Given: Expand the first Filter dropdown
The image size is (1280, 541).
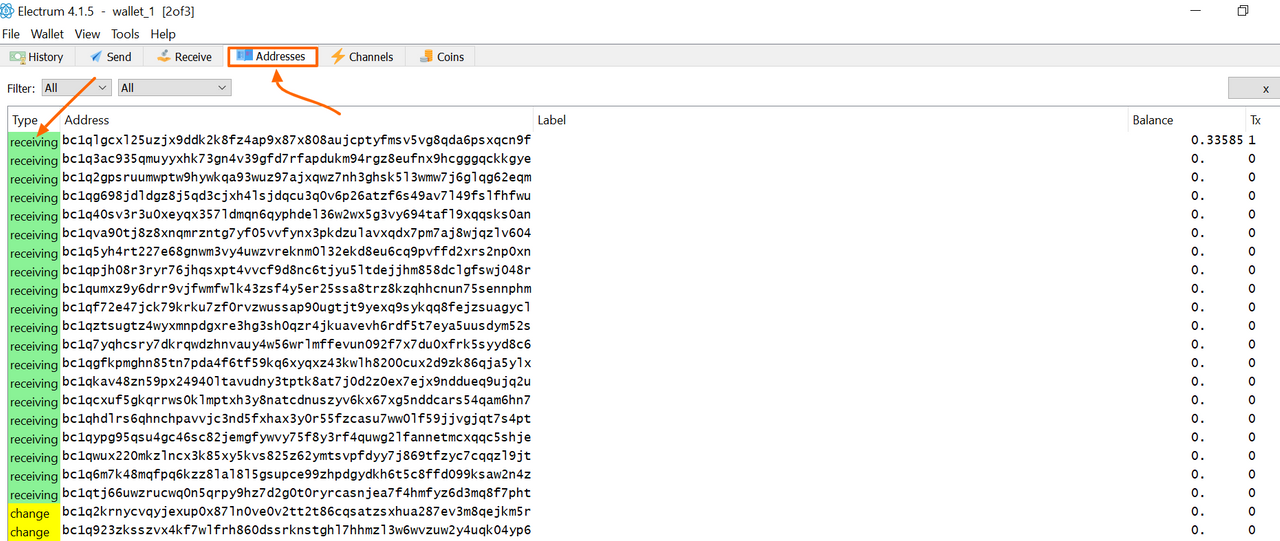Looking at the screenshot, I should coord(75,88).
